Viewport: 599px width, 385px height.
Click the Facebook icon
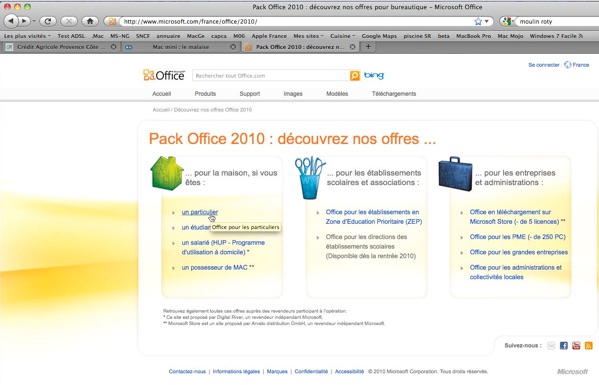(x=563, y=346)
